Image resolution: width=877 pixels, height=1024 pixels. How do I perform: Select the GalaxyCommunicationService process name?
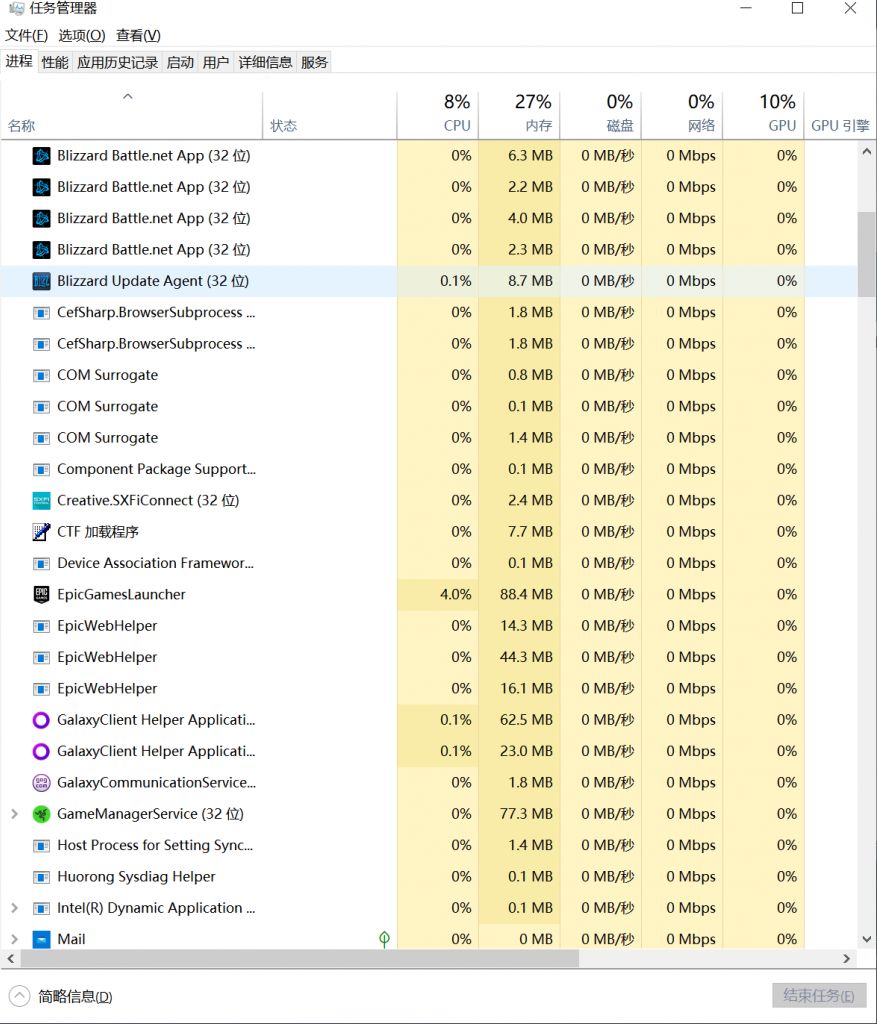tap(156, 783)
